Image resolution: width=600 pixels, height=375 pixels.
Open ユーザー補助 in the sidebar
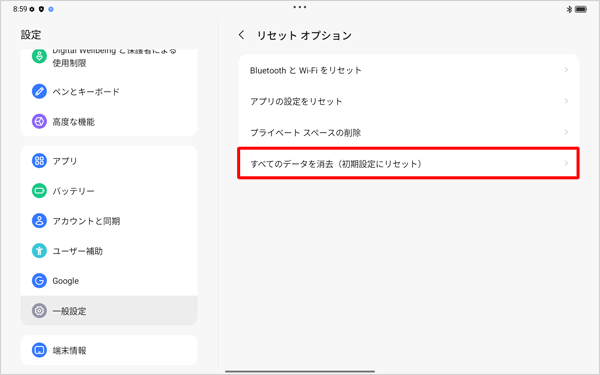pos(109,251)
